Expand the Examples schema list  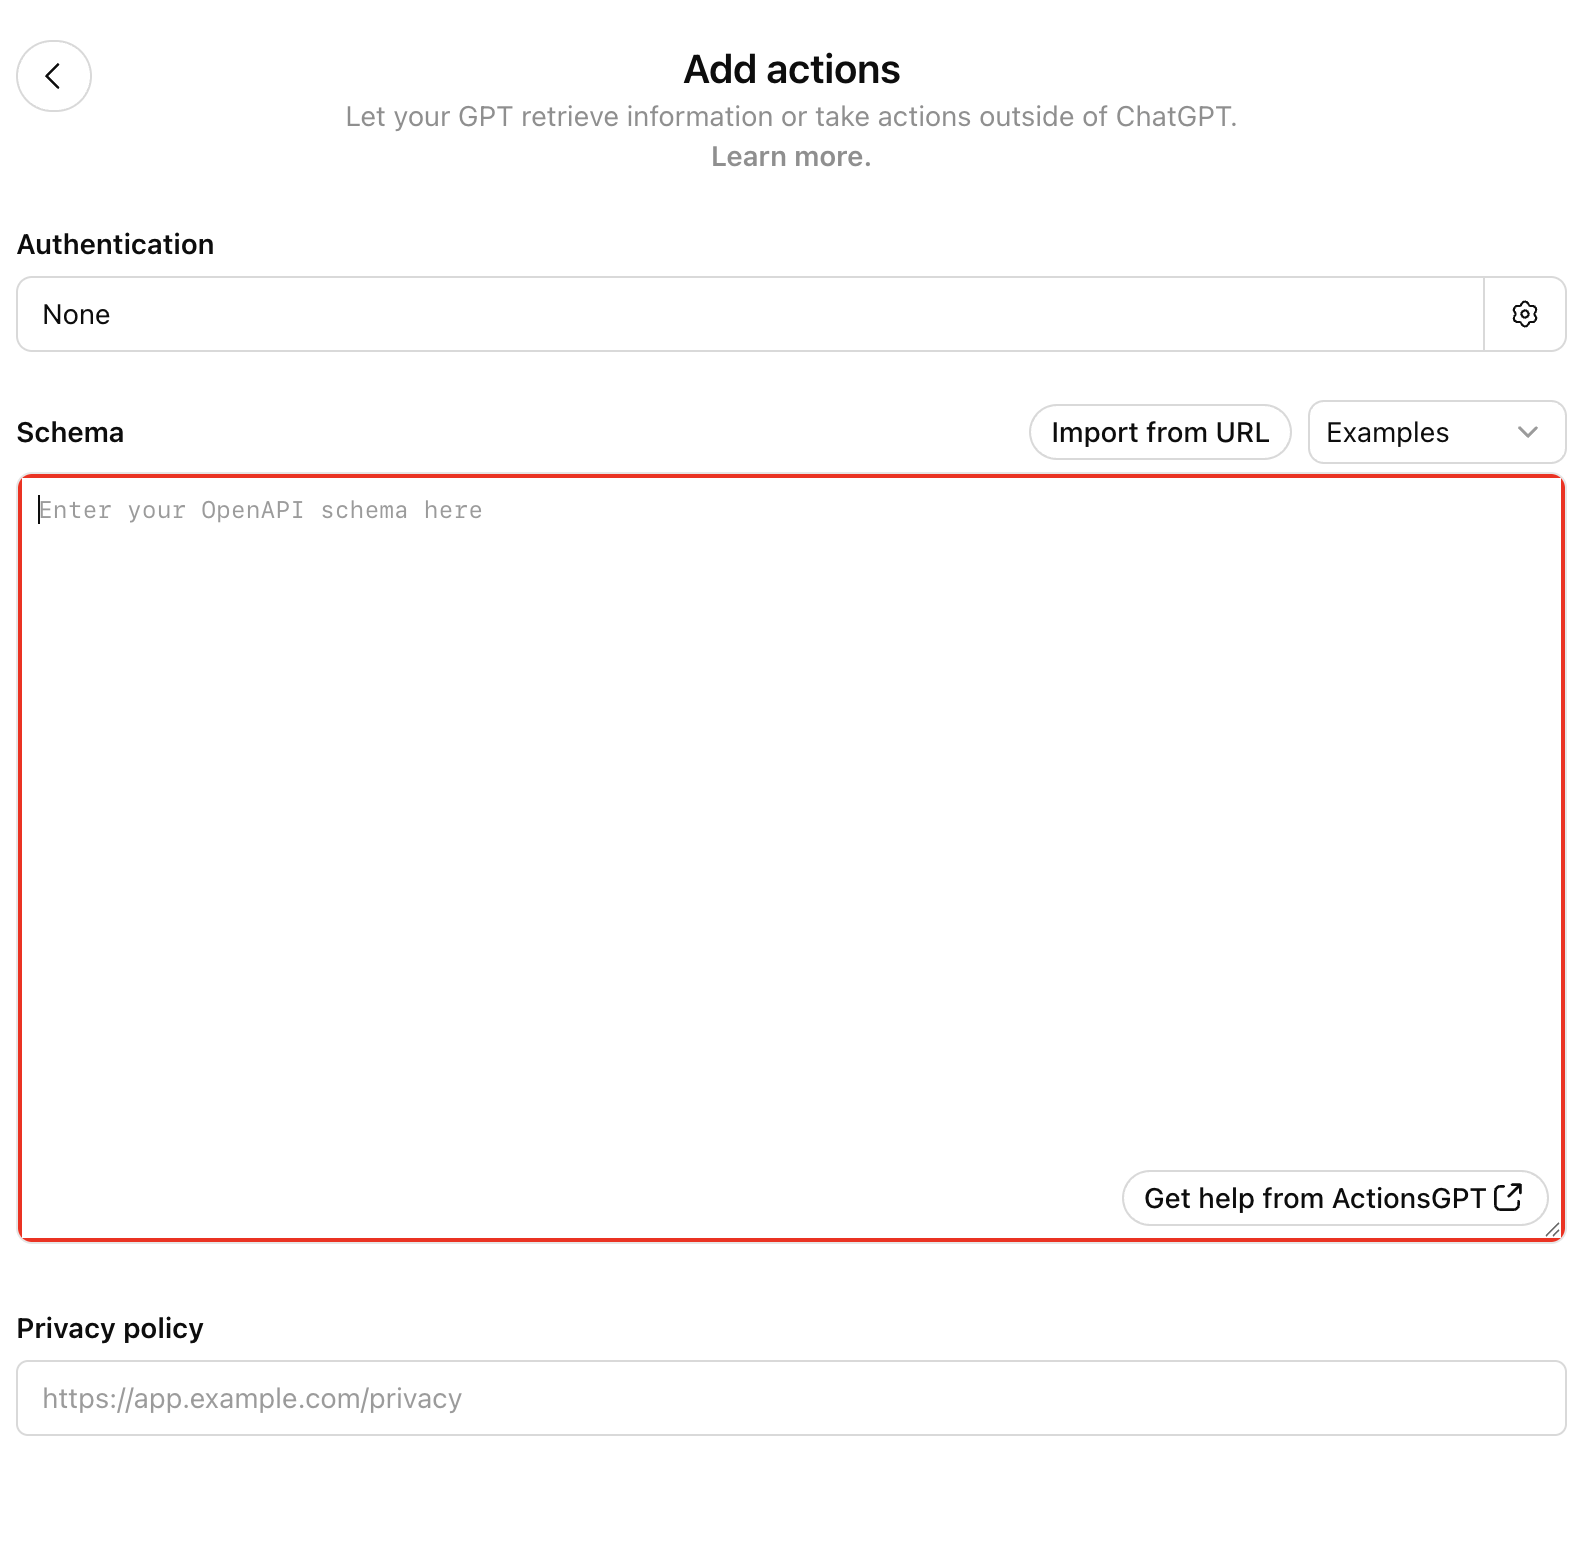1437,432
